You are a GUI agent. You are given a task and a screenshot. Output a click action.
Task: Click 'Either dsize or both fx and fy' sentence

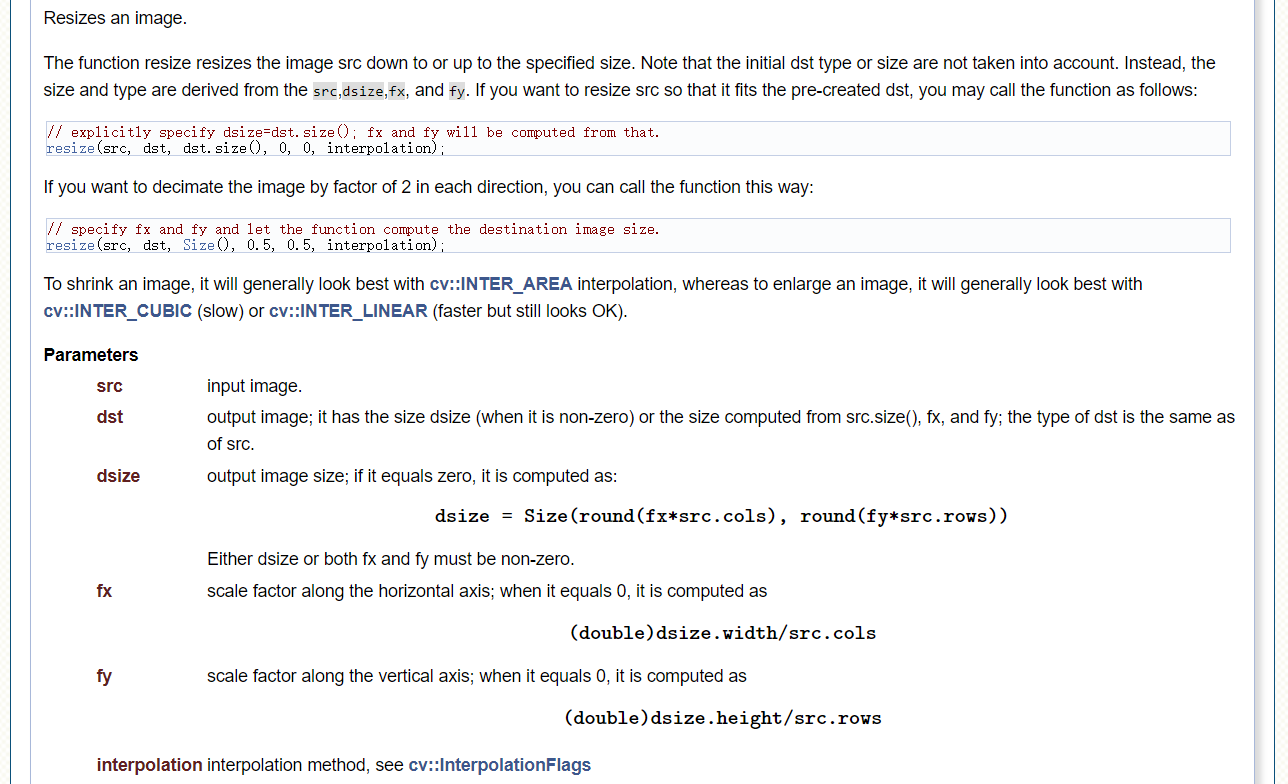click(x=391, y=558)
